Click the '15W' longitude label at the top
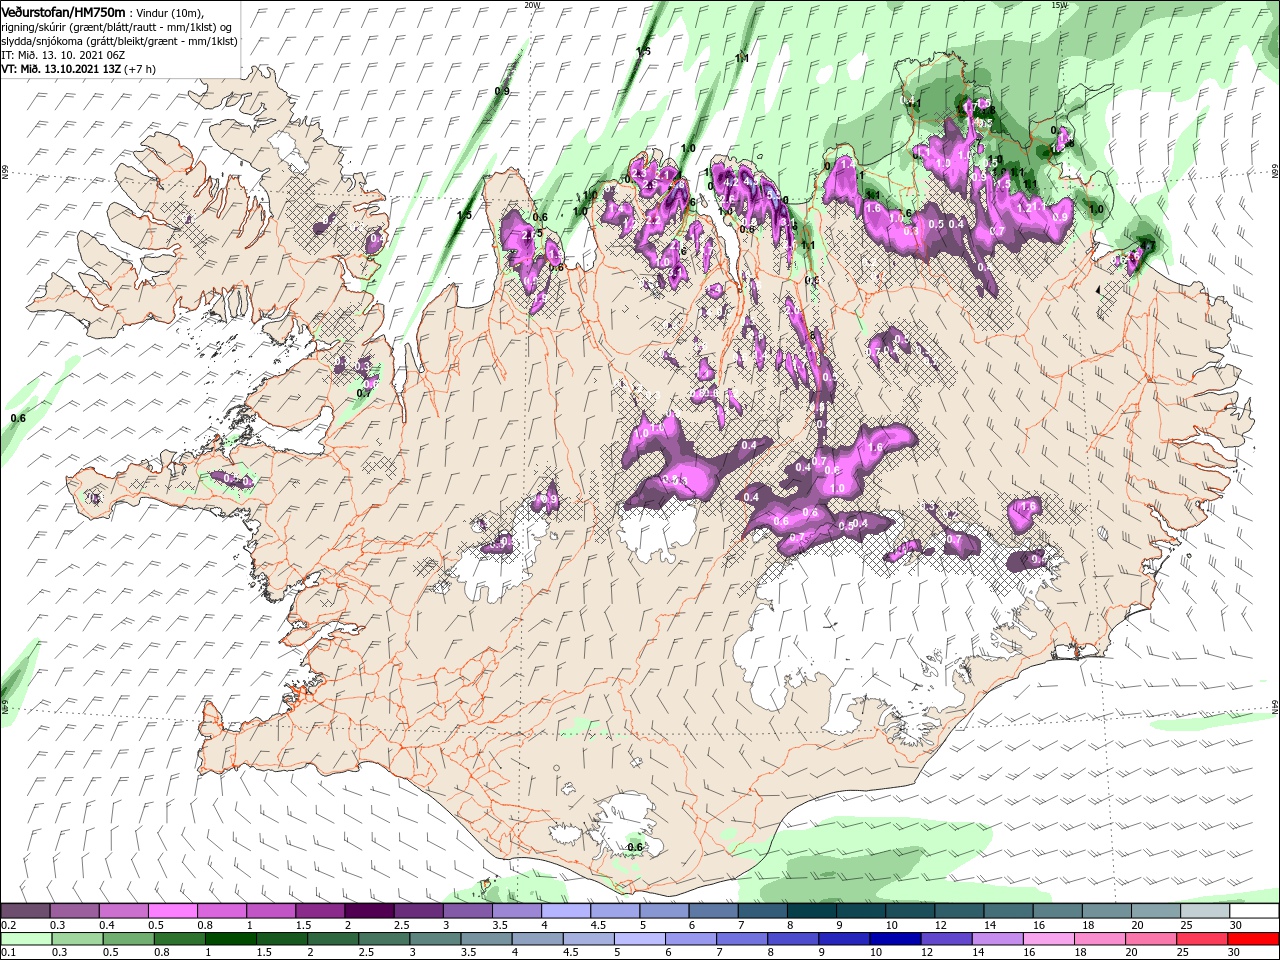 1059,5
